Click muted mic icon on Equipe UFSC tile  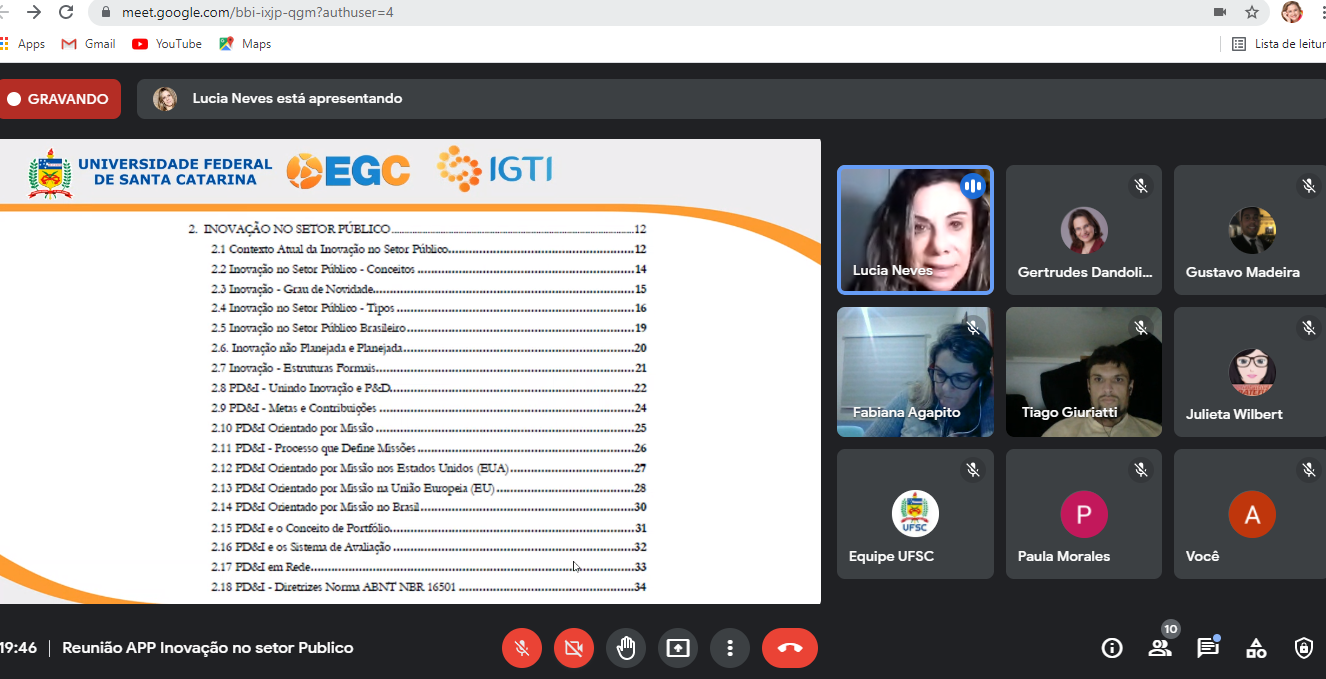[x=972, y=470]
